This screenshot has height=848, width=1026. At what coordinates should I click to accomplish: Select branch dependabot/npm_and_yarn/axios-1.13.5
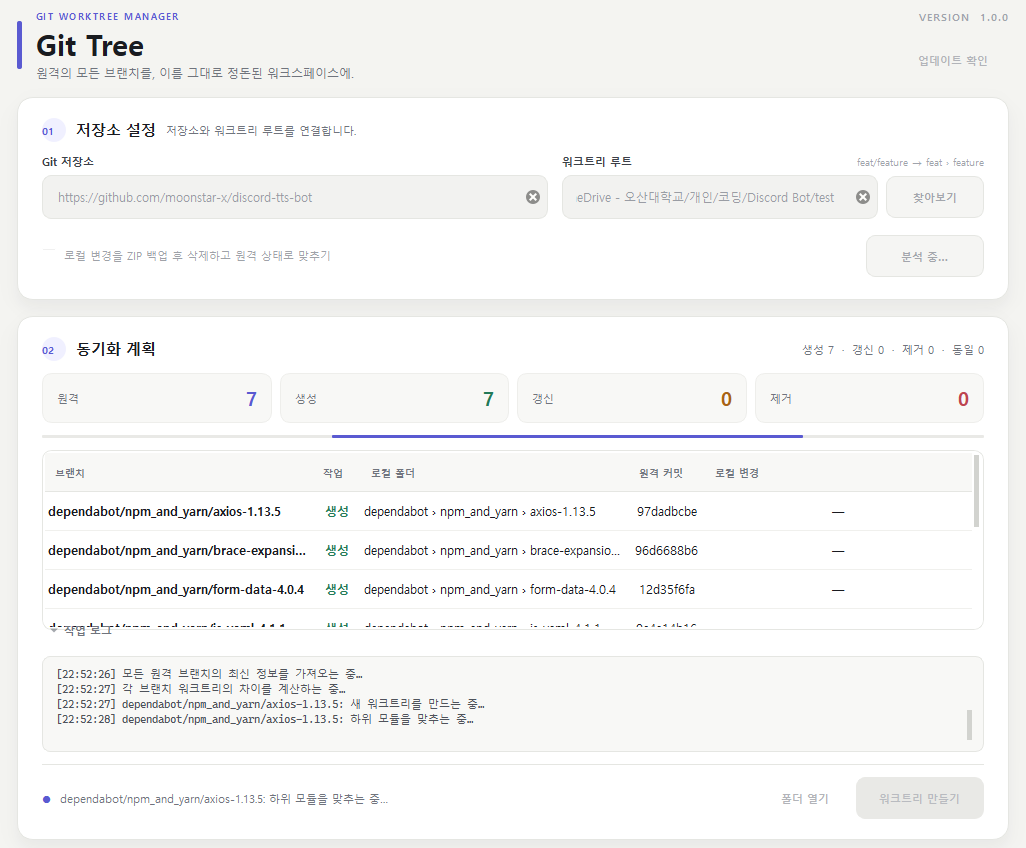tap(164, 512)
